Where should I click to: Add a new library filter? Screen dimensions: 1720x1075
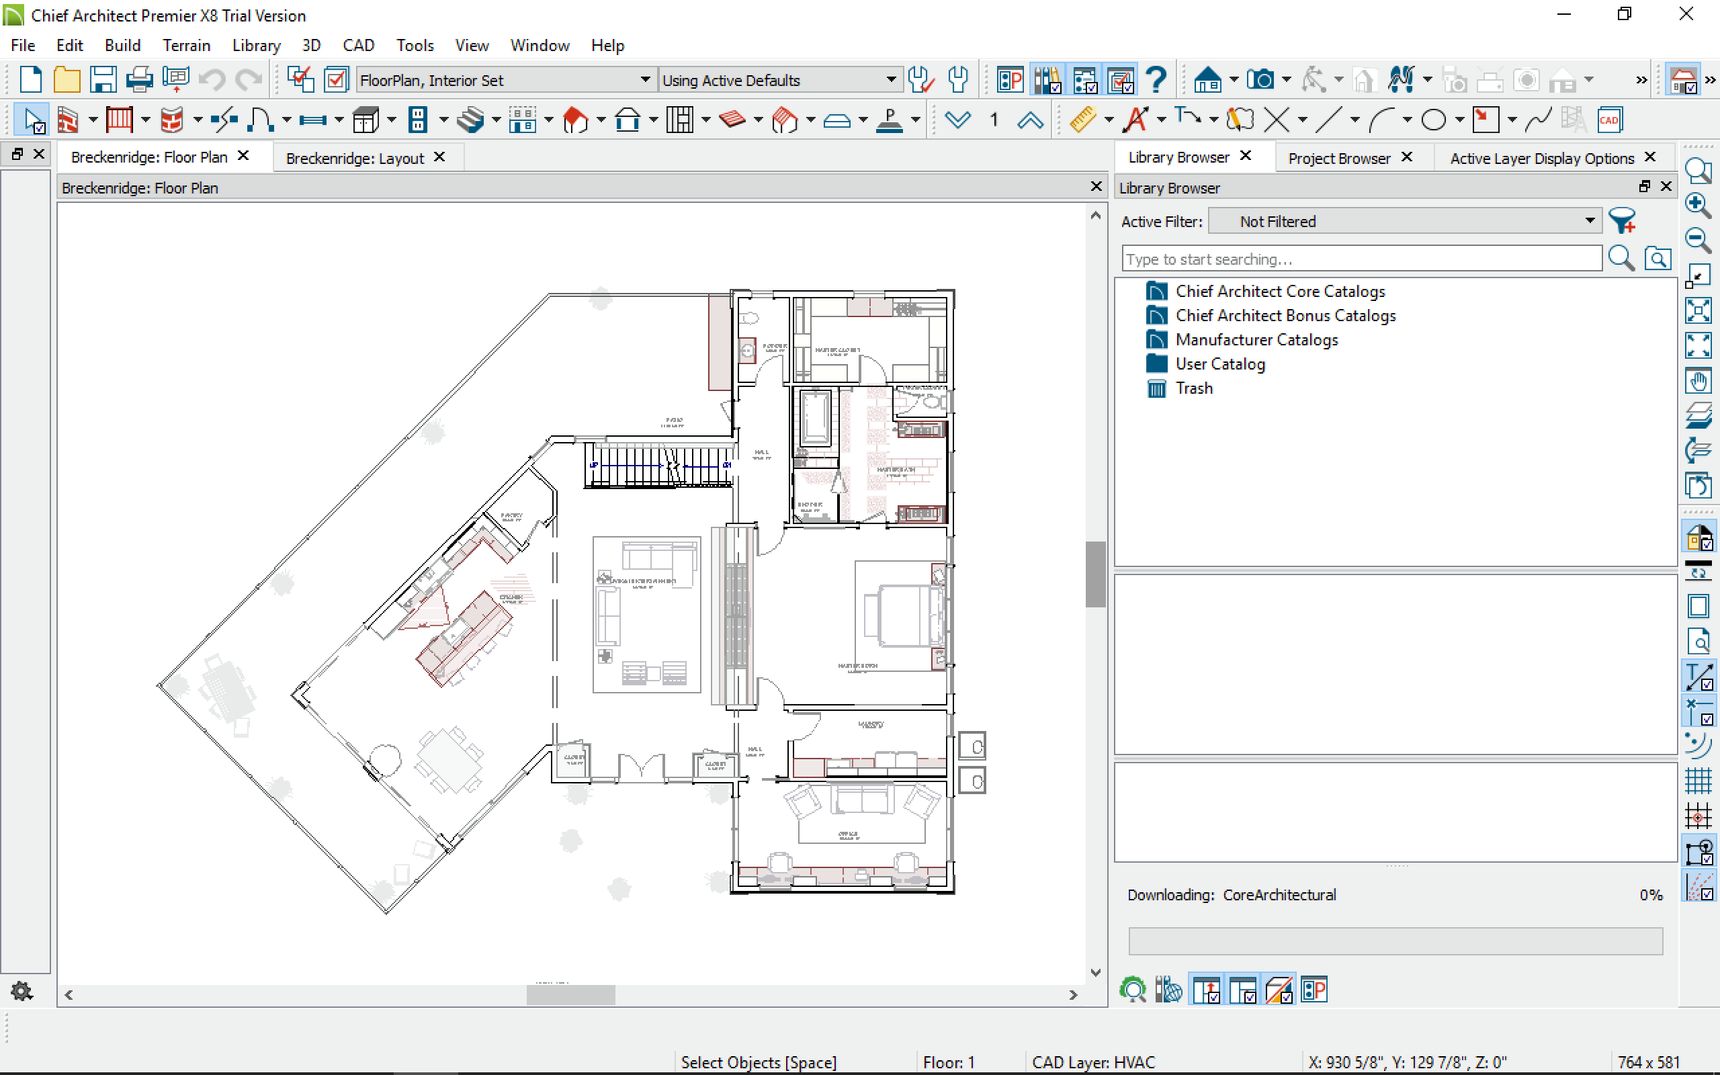(1623, 221)
